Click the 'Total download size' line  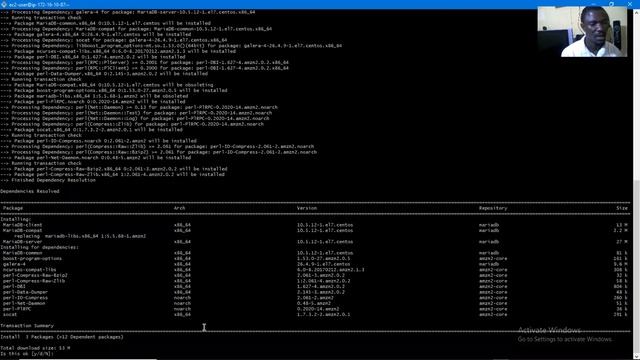[35, 348]
